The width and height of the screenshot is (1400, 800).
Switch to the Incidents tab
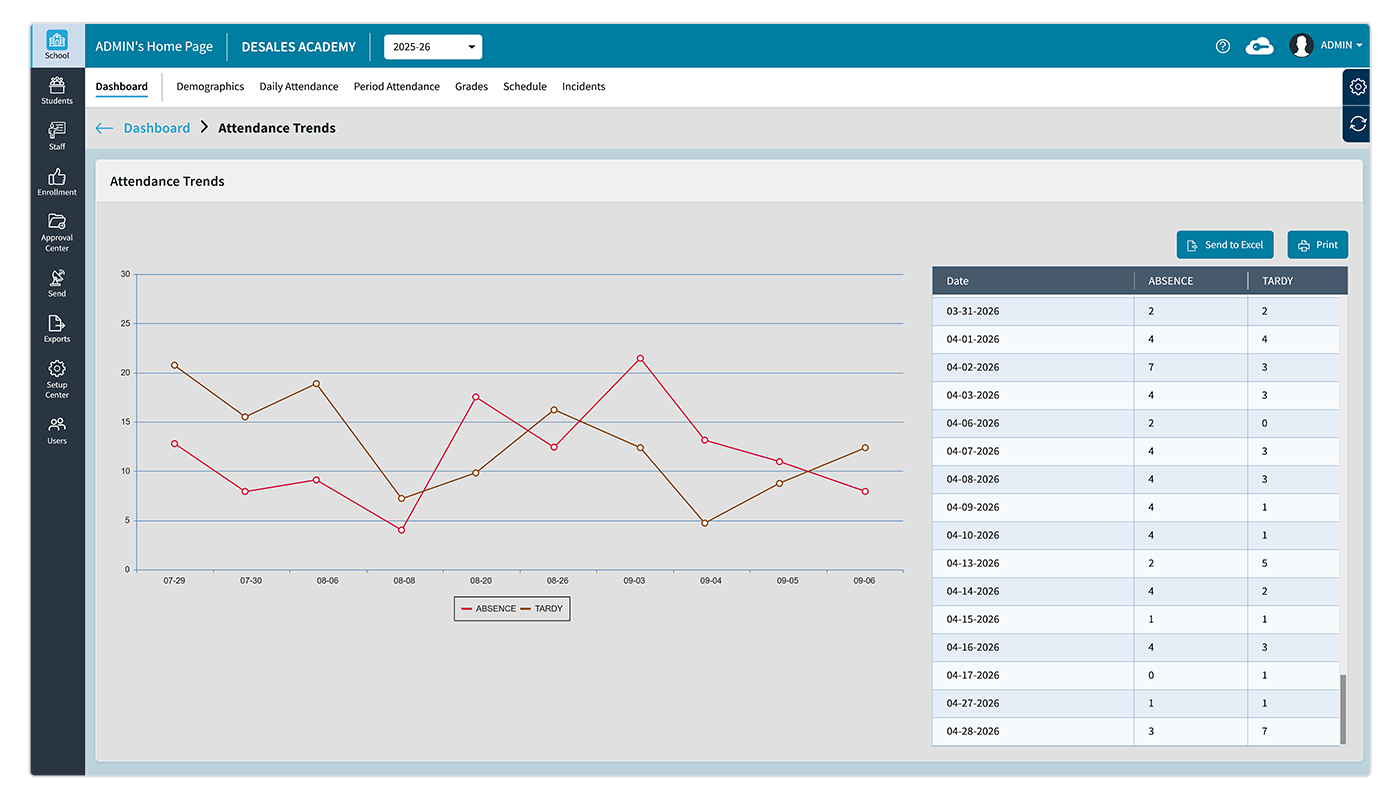point(584,87)
